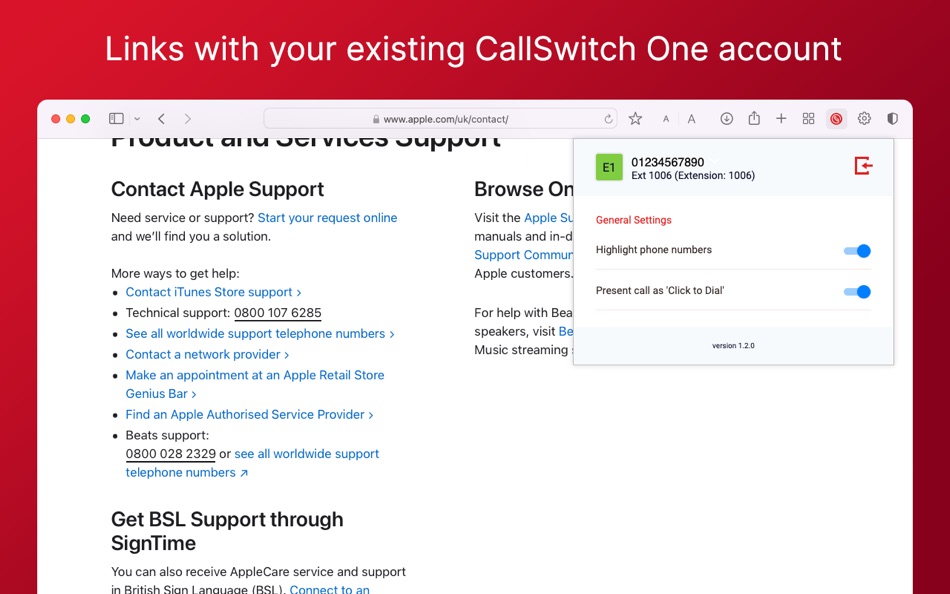Increase text size with large A
Viewport: 950px width, 594px height.
coord(691,119)
